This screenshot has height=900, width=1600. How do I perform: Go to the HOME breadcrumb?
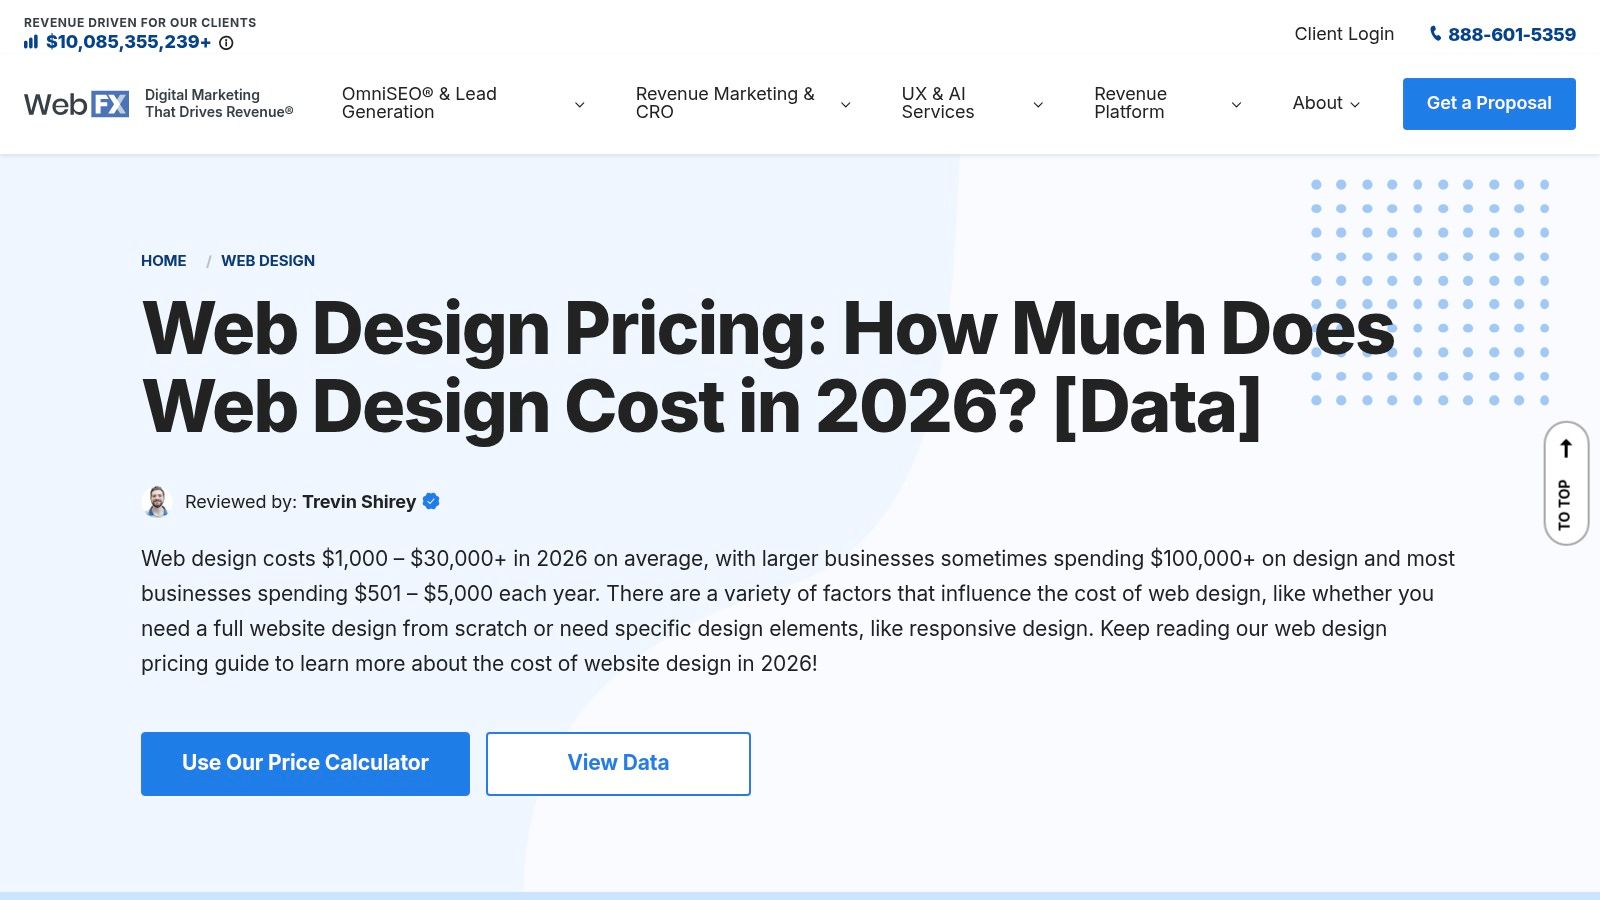[x=163, y=261]
